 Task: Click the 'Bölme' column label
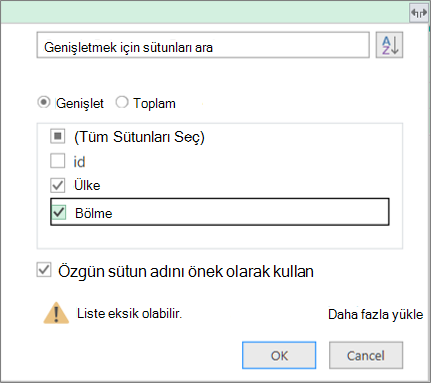click(94, 213)
